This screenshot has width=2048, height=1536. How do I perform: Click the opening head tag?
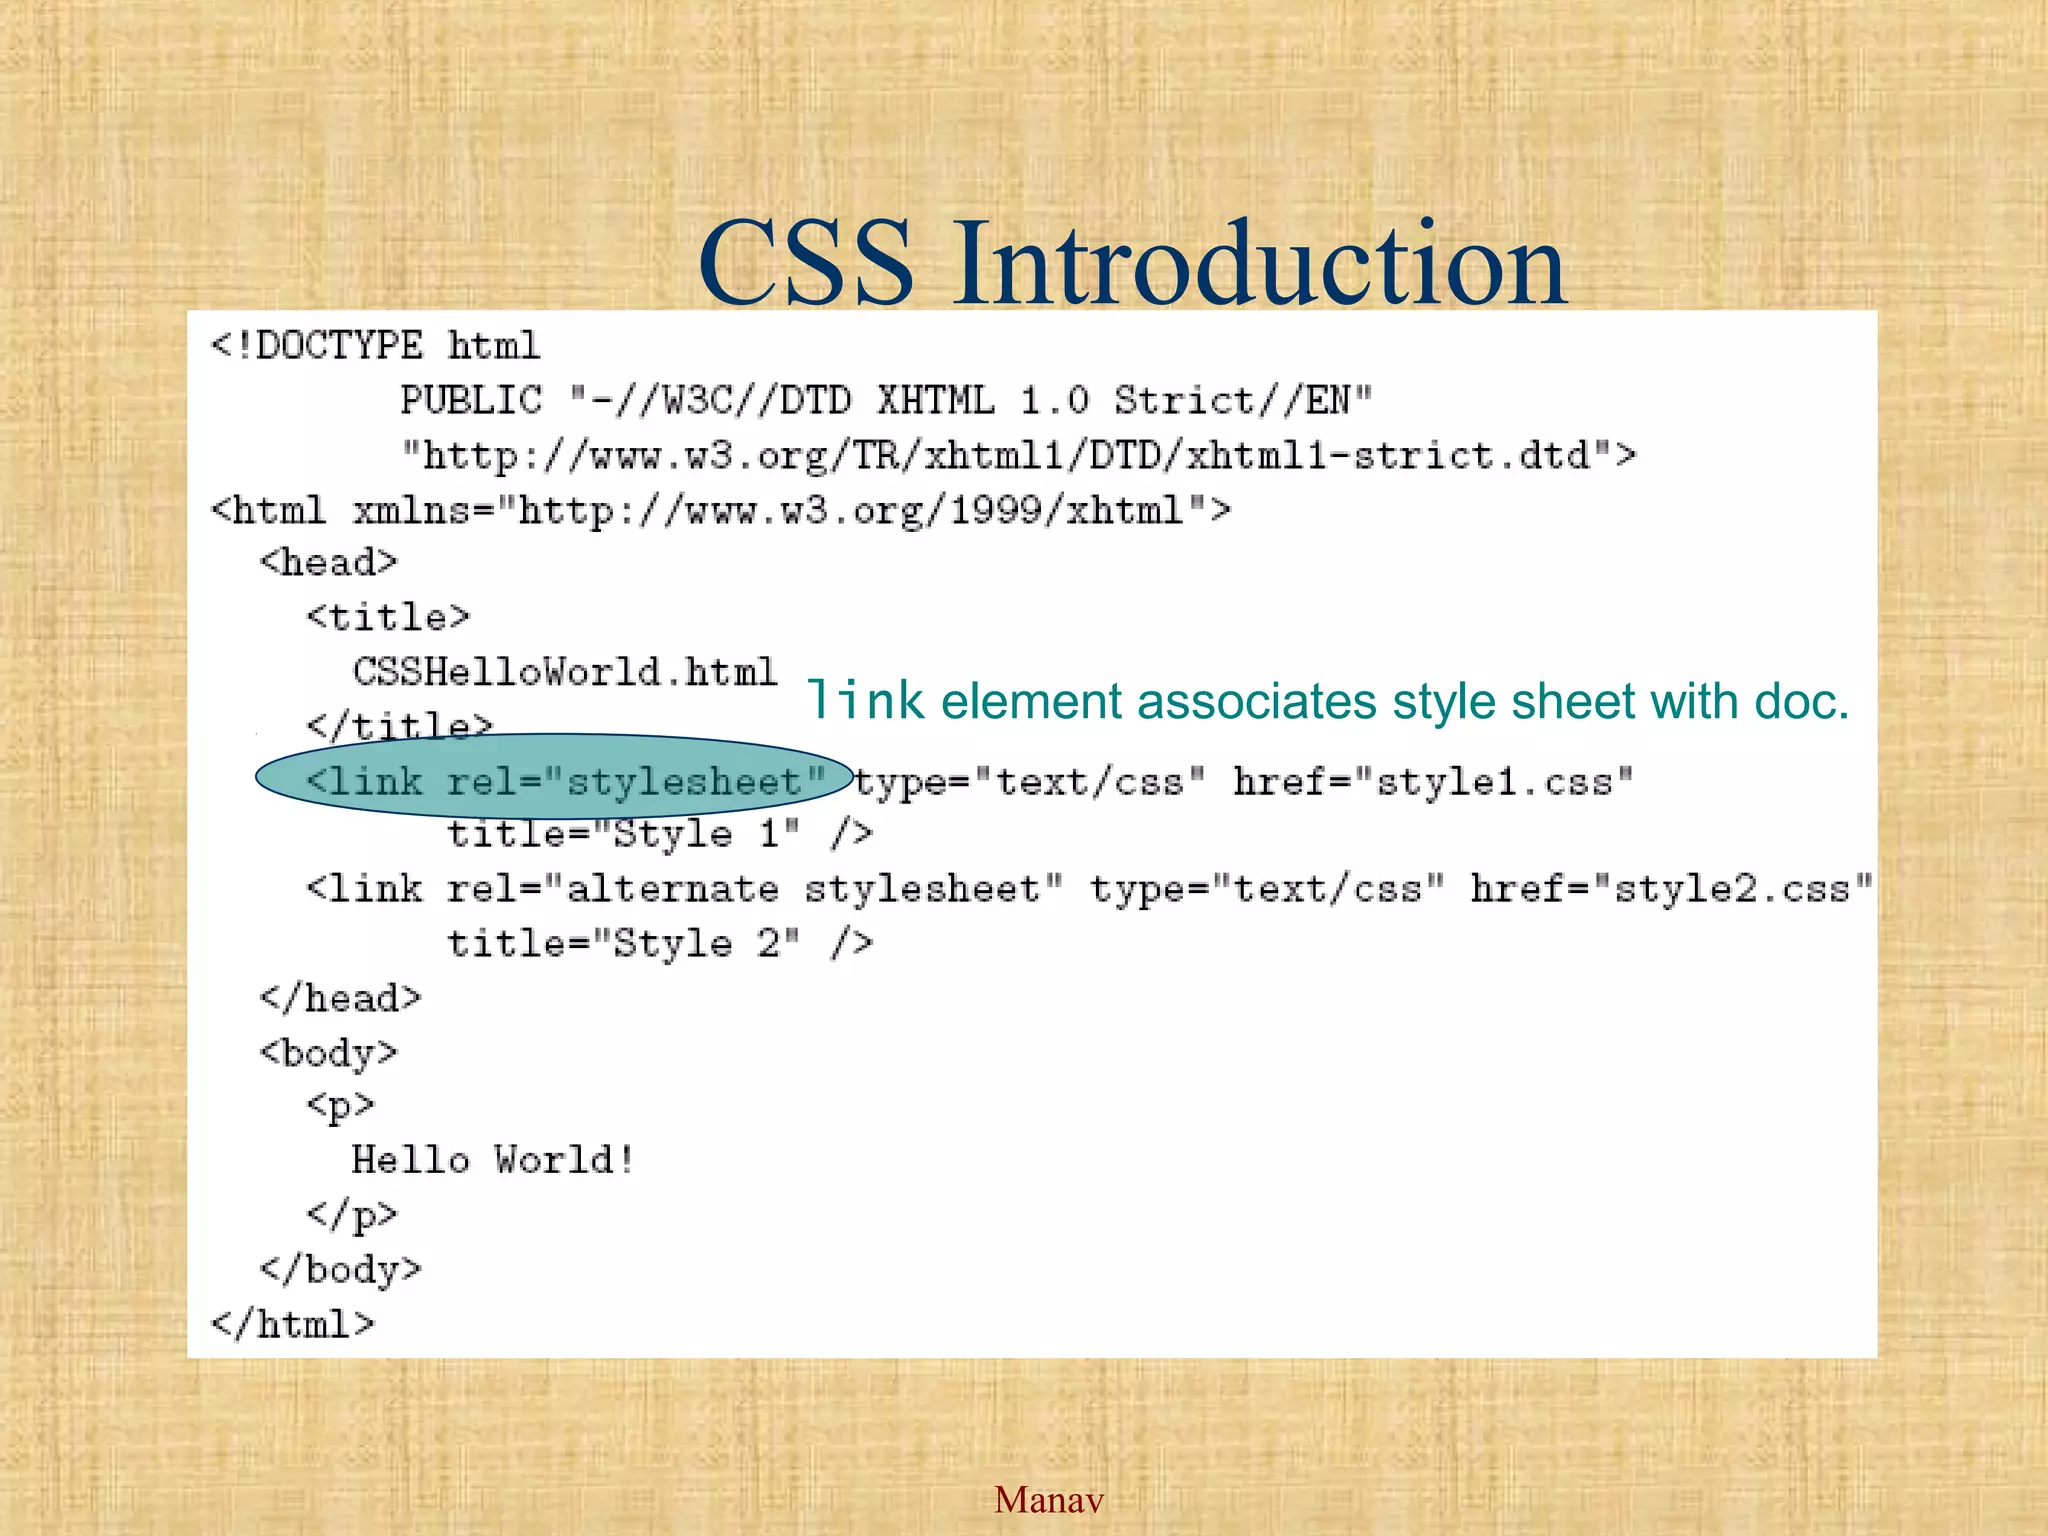328,563
